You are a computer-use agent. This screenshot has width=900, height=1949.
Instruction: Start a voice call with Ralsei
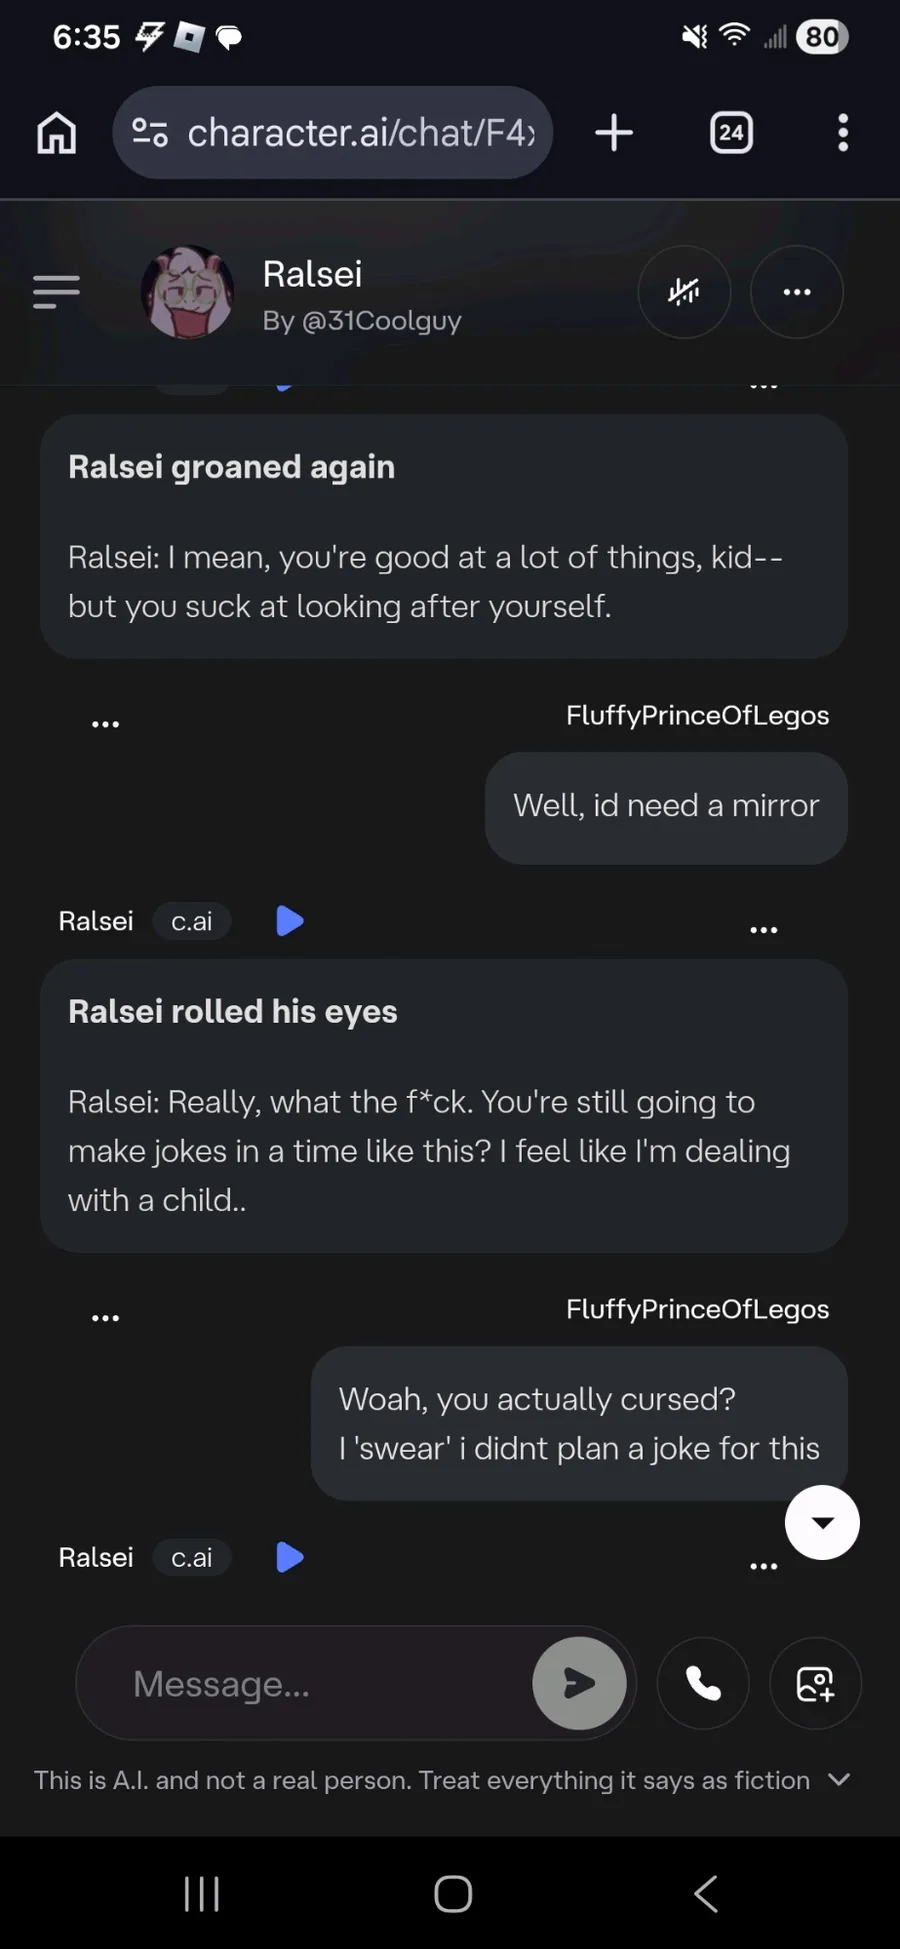tap(703, 1684)
